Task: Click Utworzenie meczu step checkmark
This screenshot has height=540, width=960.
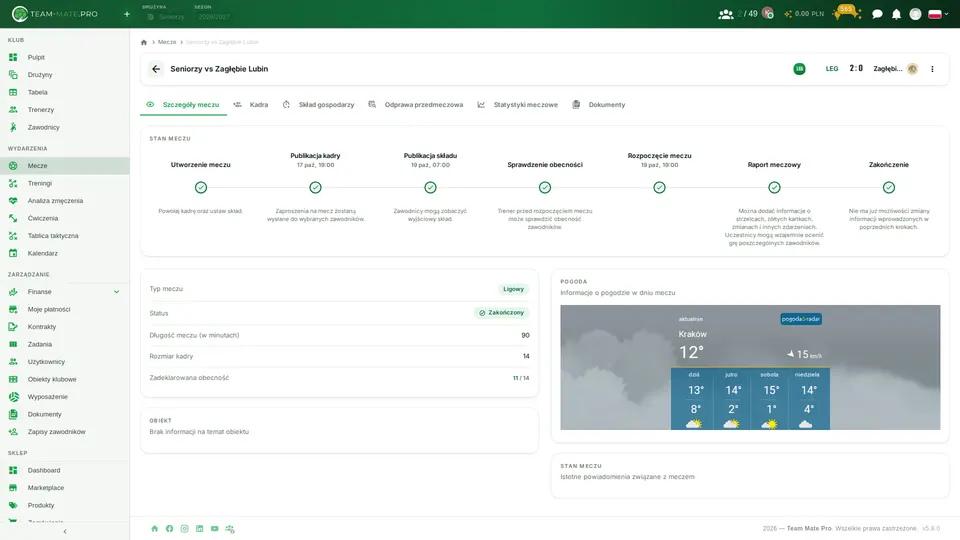Action: click(201, 187)
